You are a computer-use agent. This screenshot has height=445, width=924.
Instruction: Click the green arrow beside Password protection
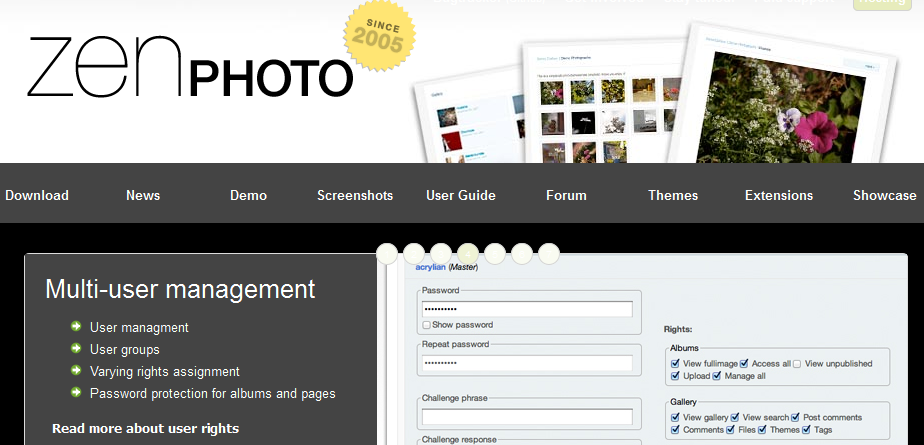click(75, 392)
